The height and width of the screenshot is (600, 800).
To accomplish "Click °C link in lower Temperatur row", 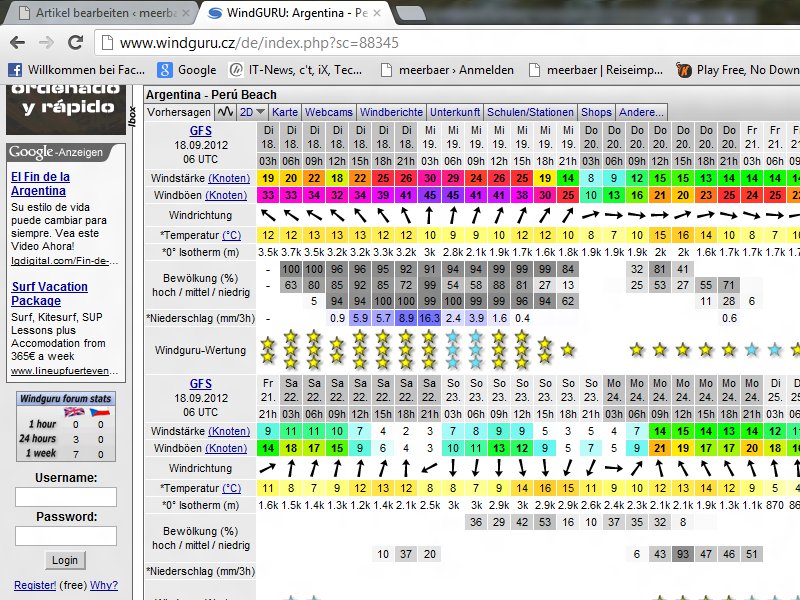I will [x=232, y=488].
